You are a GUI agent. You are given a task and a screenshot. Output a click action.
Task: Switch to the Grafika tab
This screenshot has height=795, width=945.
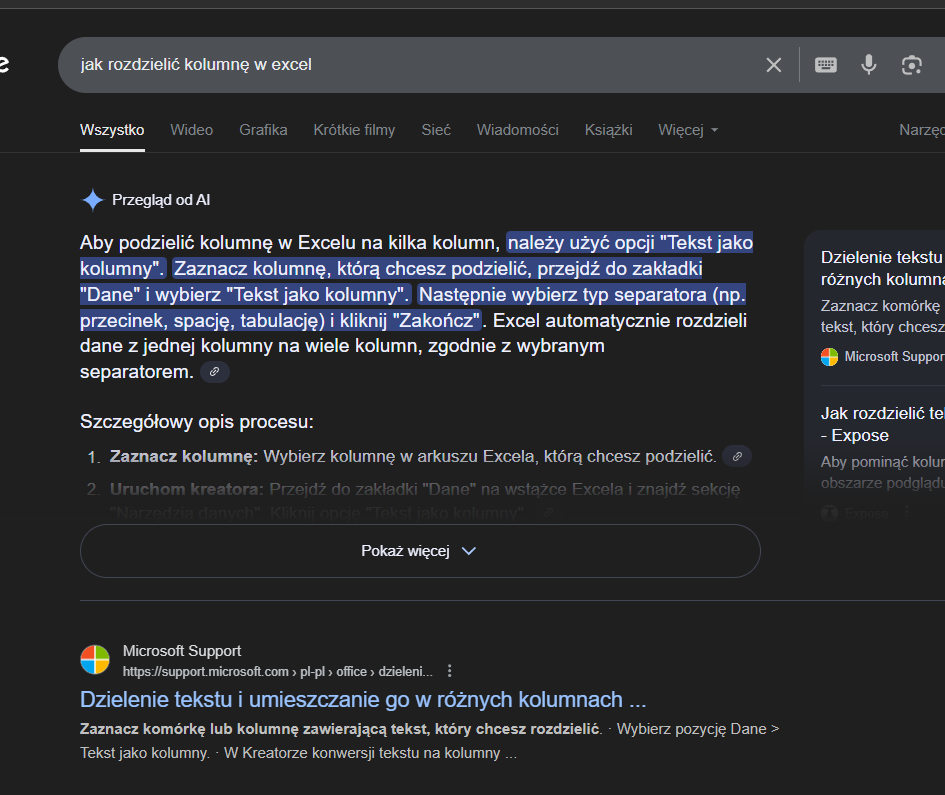(263, 130)
